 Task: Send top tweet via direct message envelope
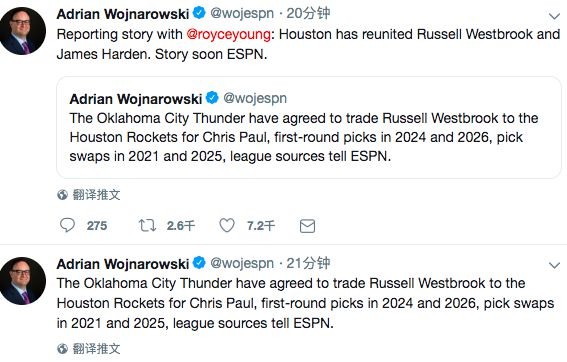[x=307, y=226]
